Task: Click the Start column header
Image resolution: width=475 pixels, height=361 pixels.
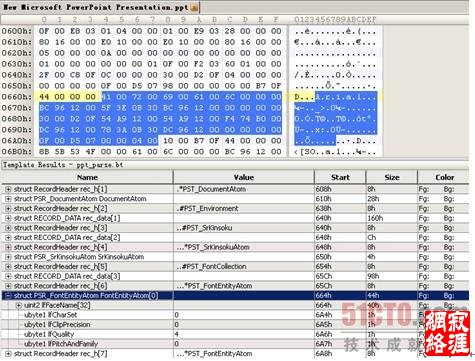Action: (x=340, y=177)
